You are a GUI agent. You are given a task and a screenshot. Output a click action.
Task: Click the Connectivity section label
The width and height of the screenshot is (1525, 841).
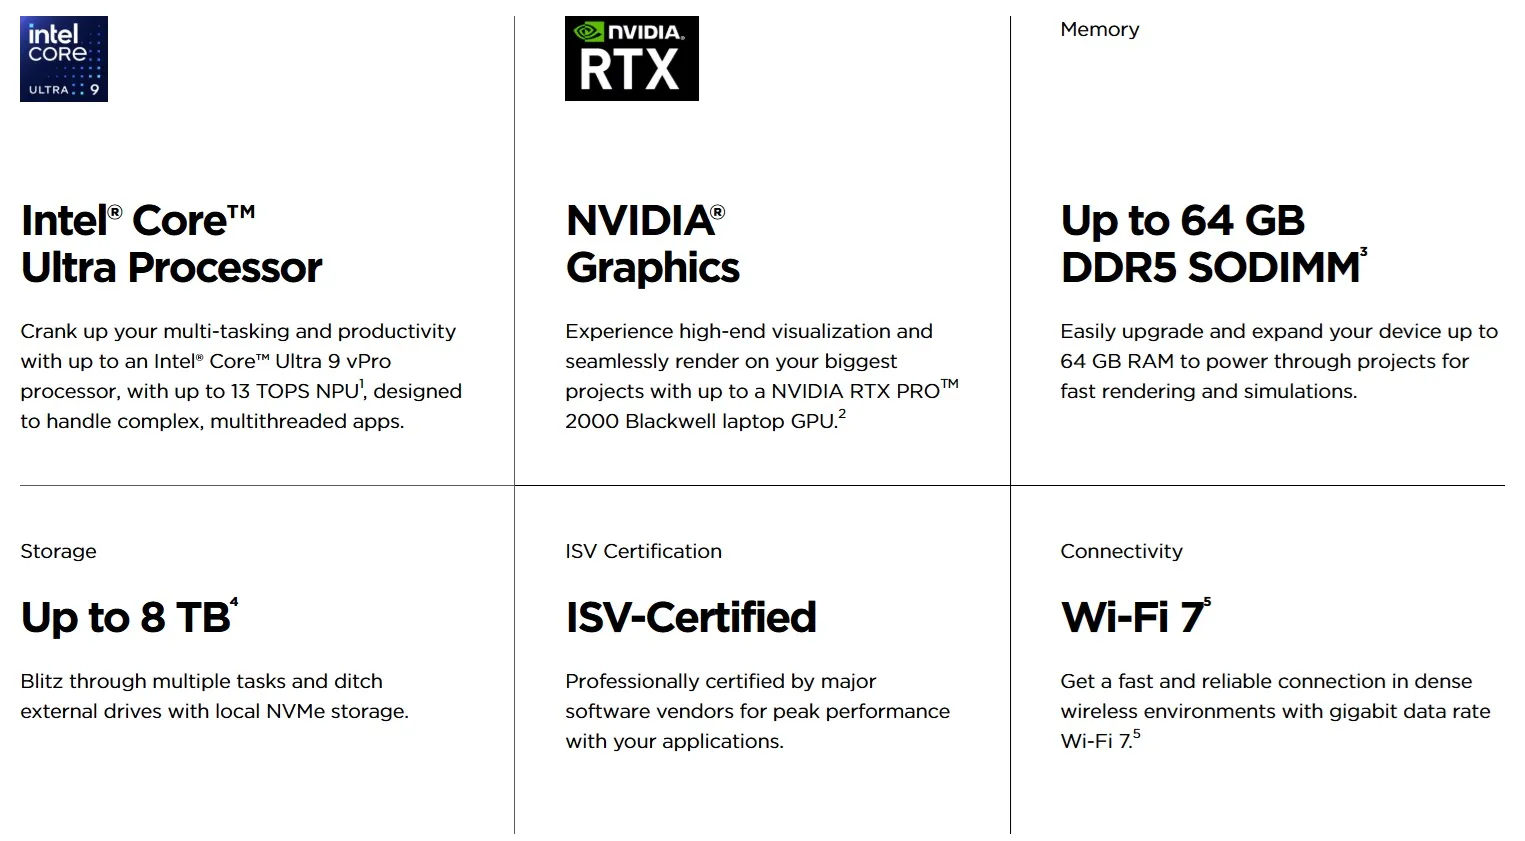(x=1121, y=551)
